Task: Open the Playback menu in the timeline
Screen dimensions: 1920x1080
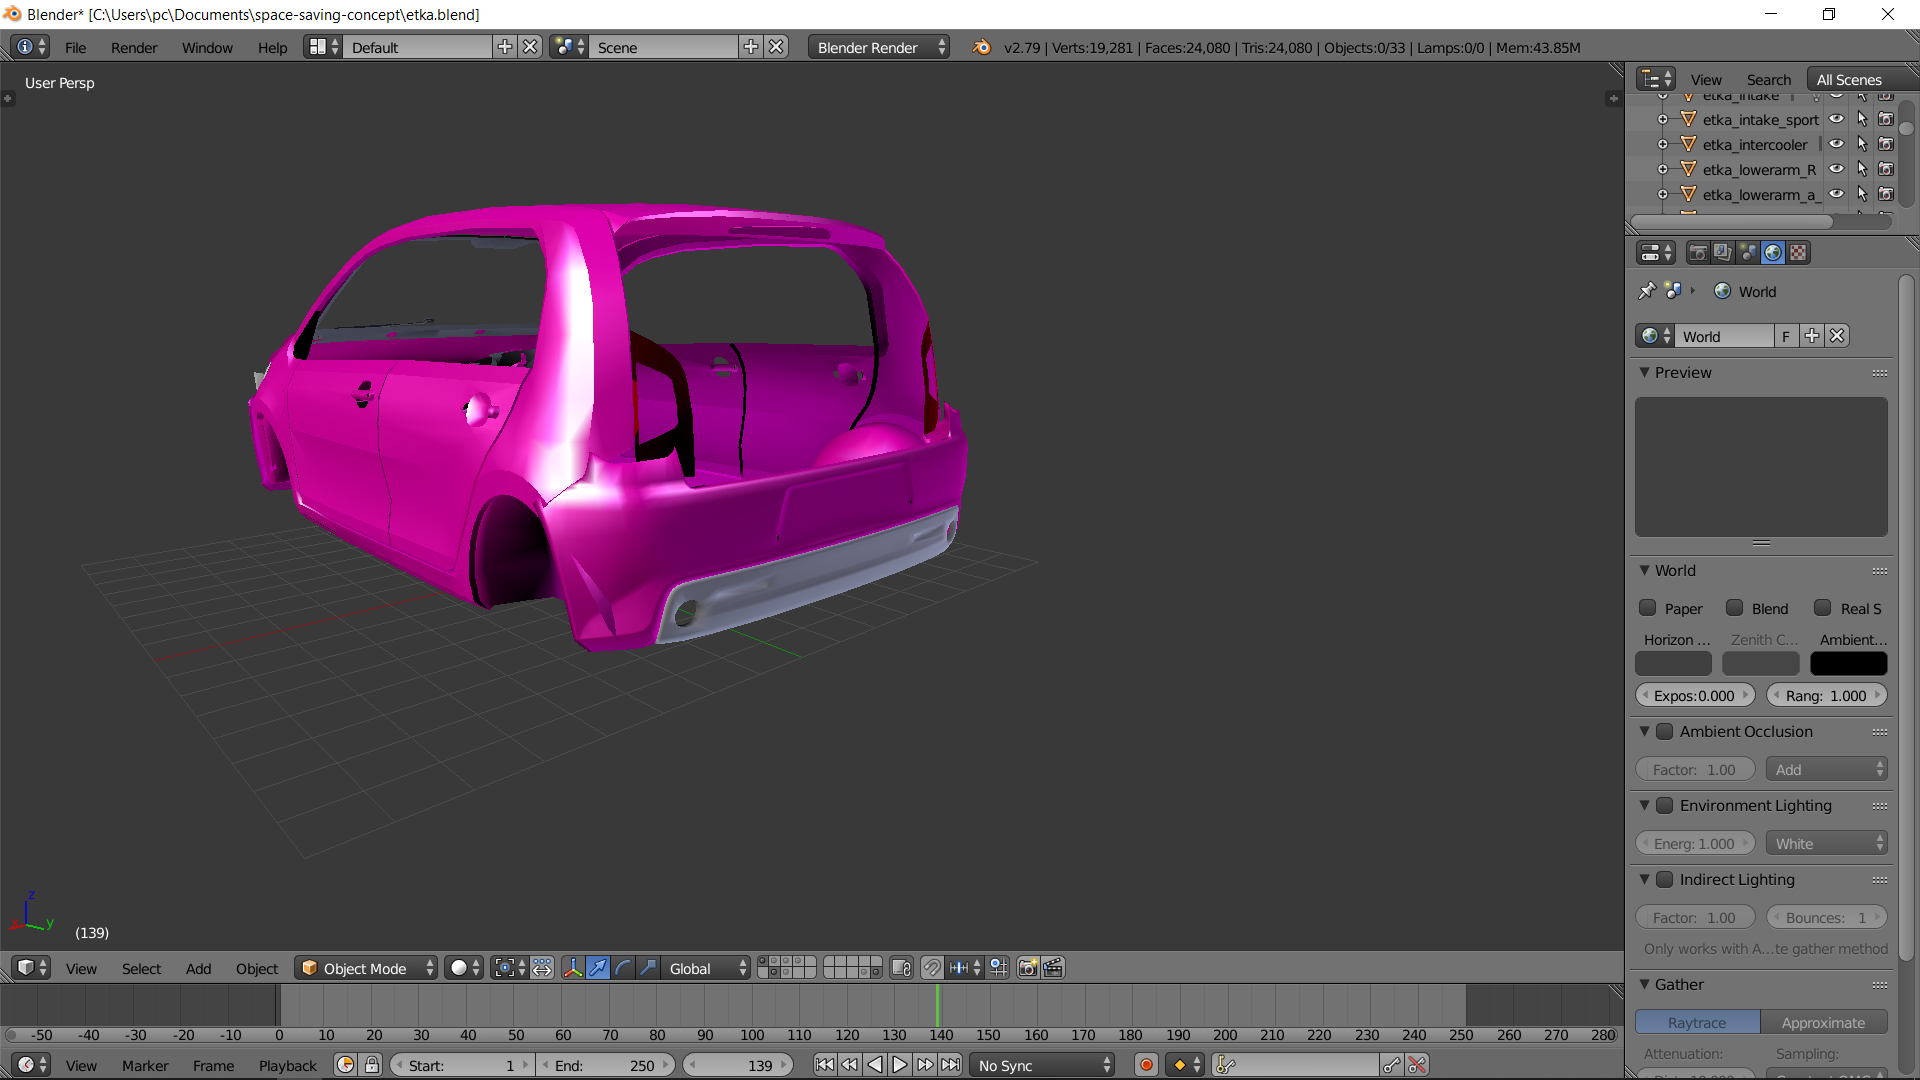Action: (287, 1065)
